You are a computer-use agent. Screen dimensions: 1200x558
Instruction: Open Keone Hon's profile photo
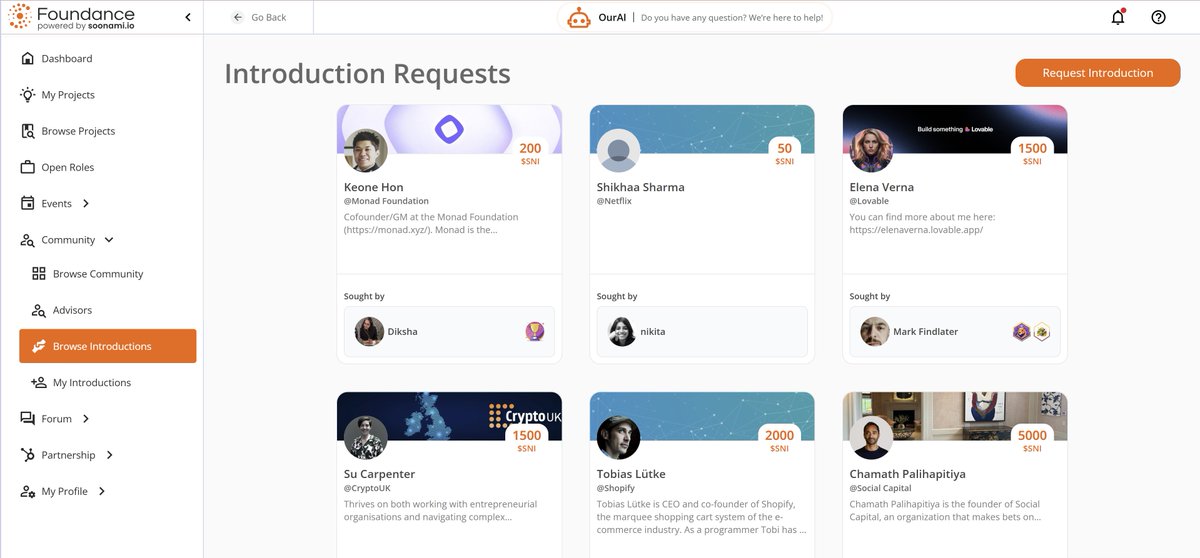365,151
